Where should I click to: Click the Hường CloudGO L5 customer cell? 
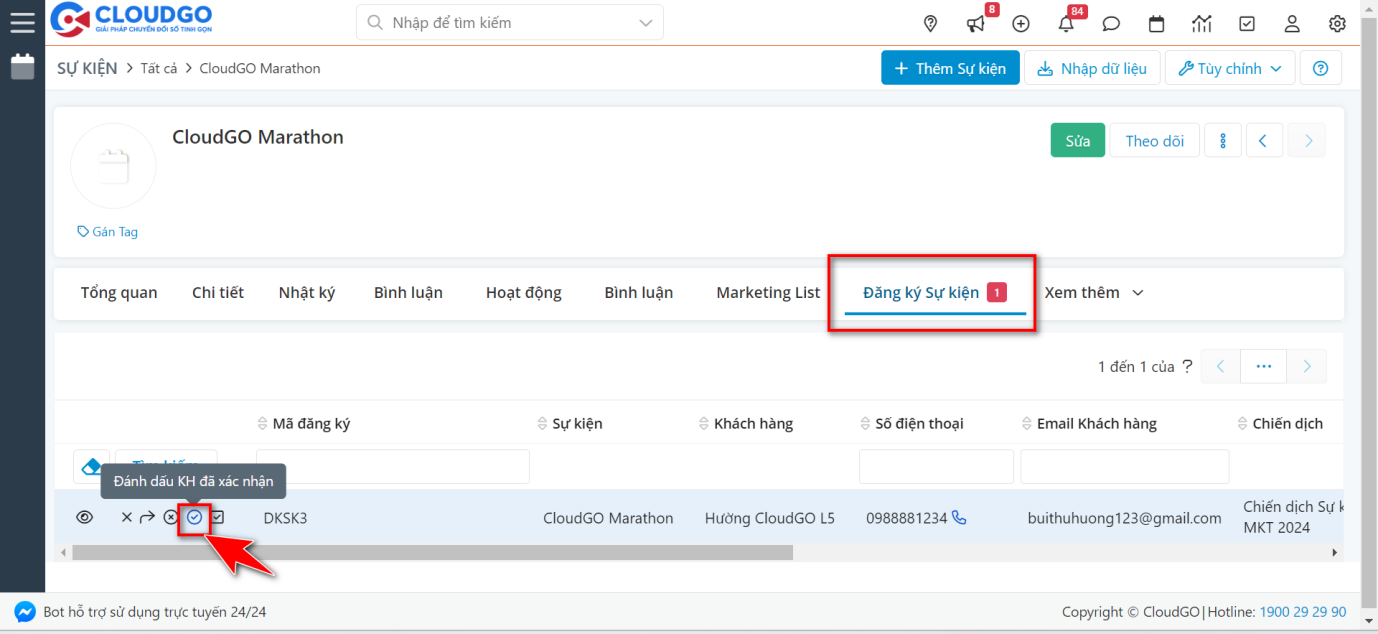pos(769,518)
